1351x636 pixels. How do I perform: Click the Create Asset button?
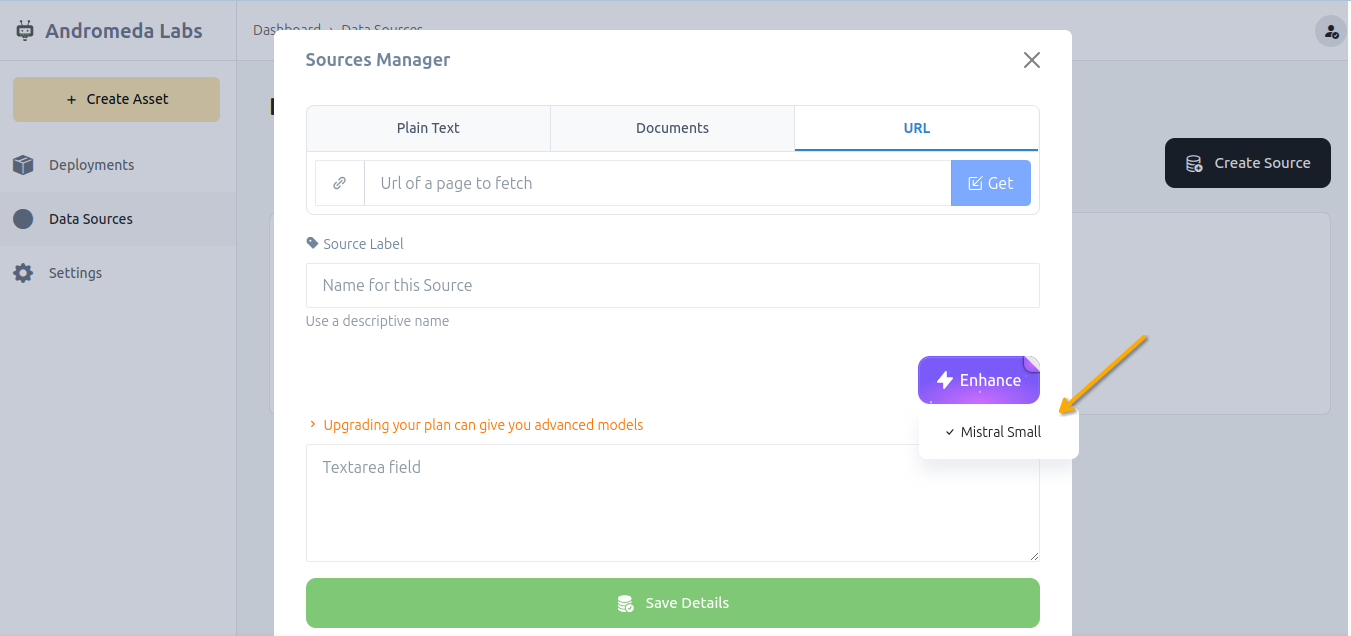click(x=116, y=99)
